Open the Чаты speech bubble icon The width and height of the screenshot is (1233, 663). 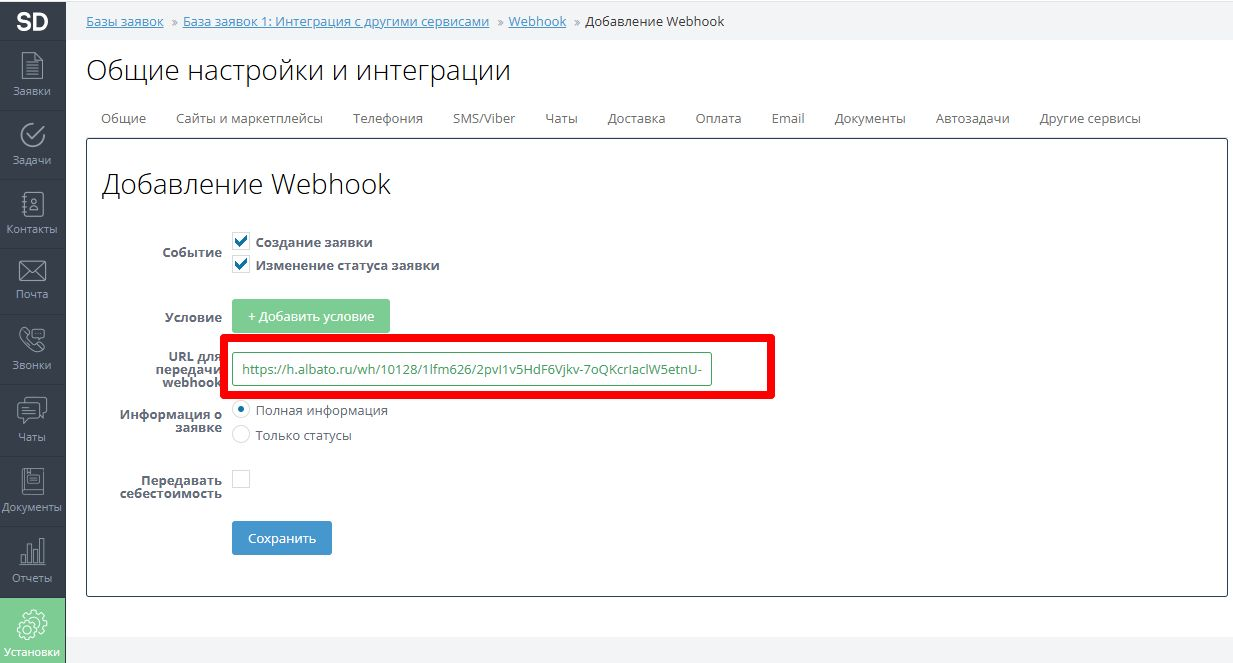[32, 411]
